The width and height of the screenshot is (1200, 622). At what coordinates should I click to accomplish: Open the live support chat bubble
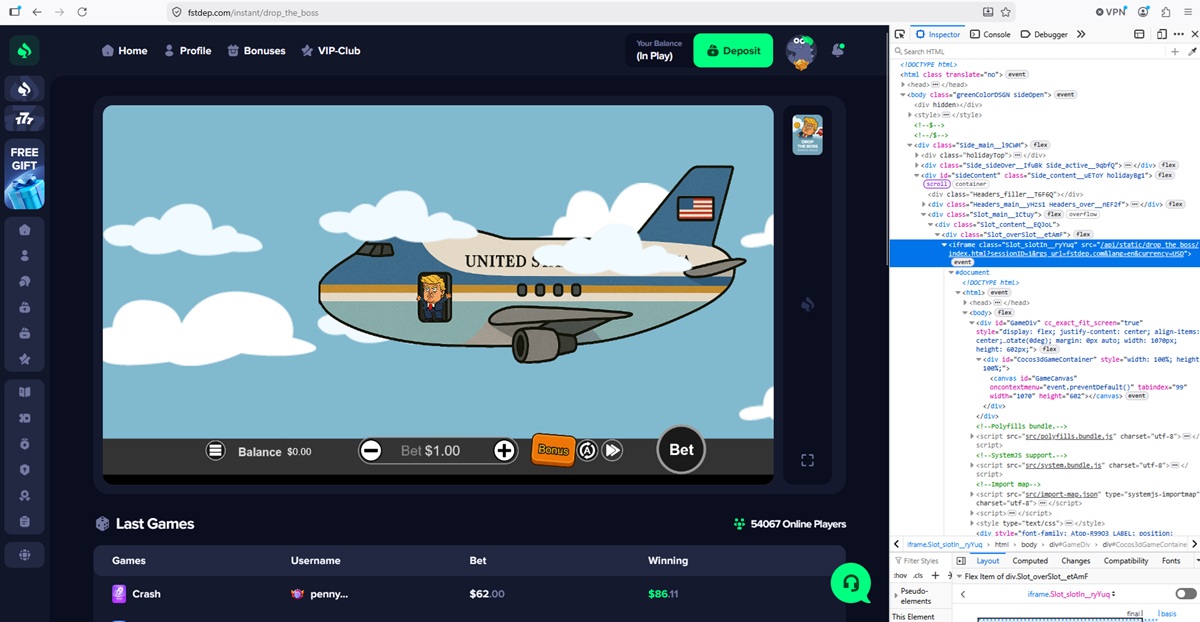850,582
